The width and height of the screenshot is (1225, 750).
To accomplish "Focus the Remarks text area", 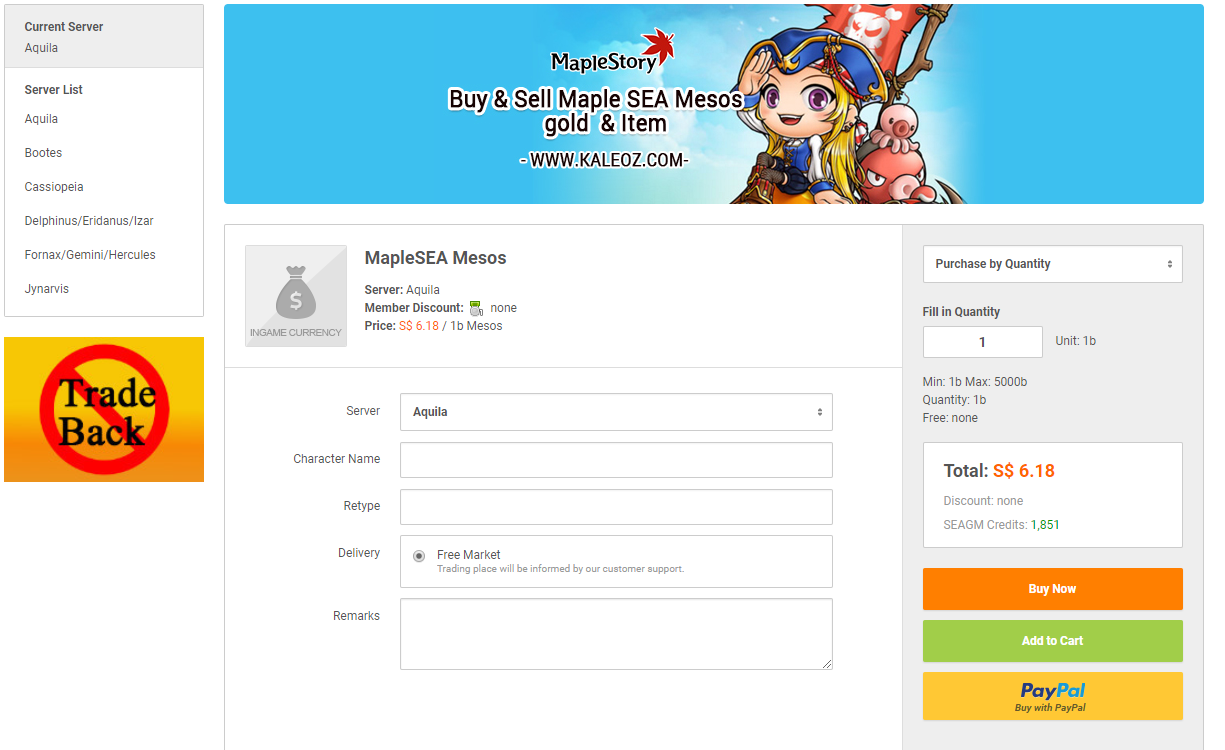I will pos(616,634).
